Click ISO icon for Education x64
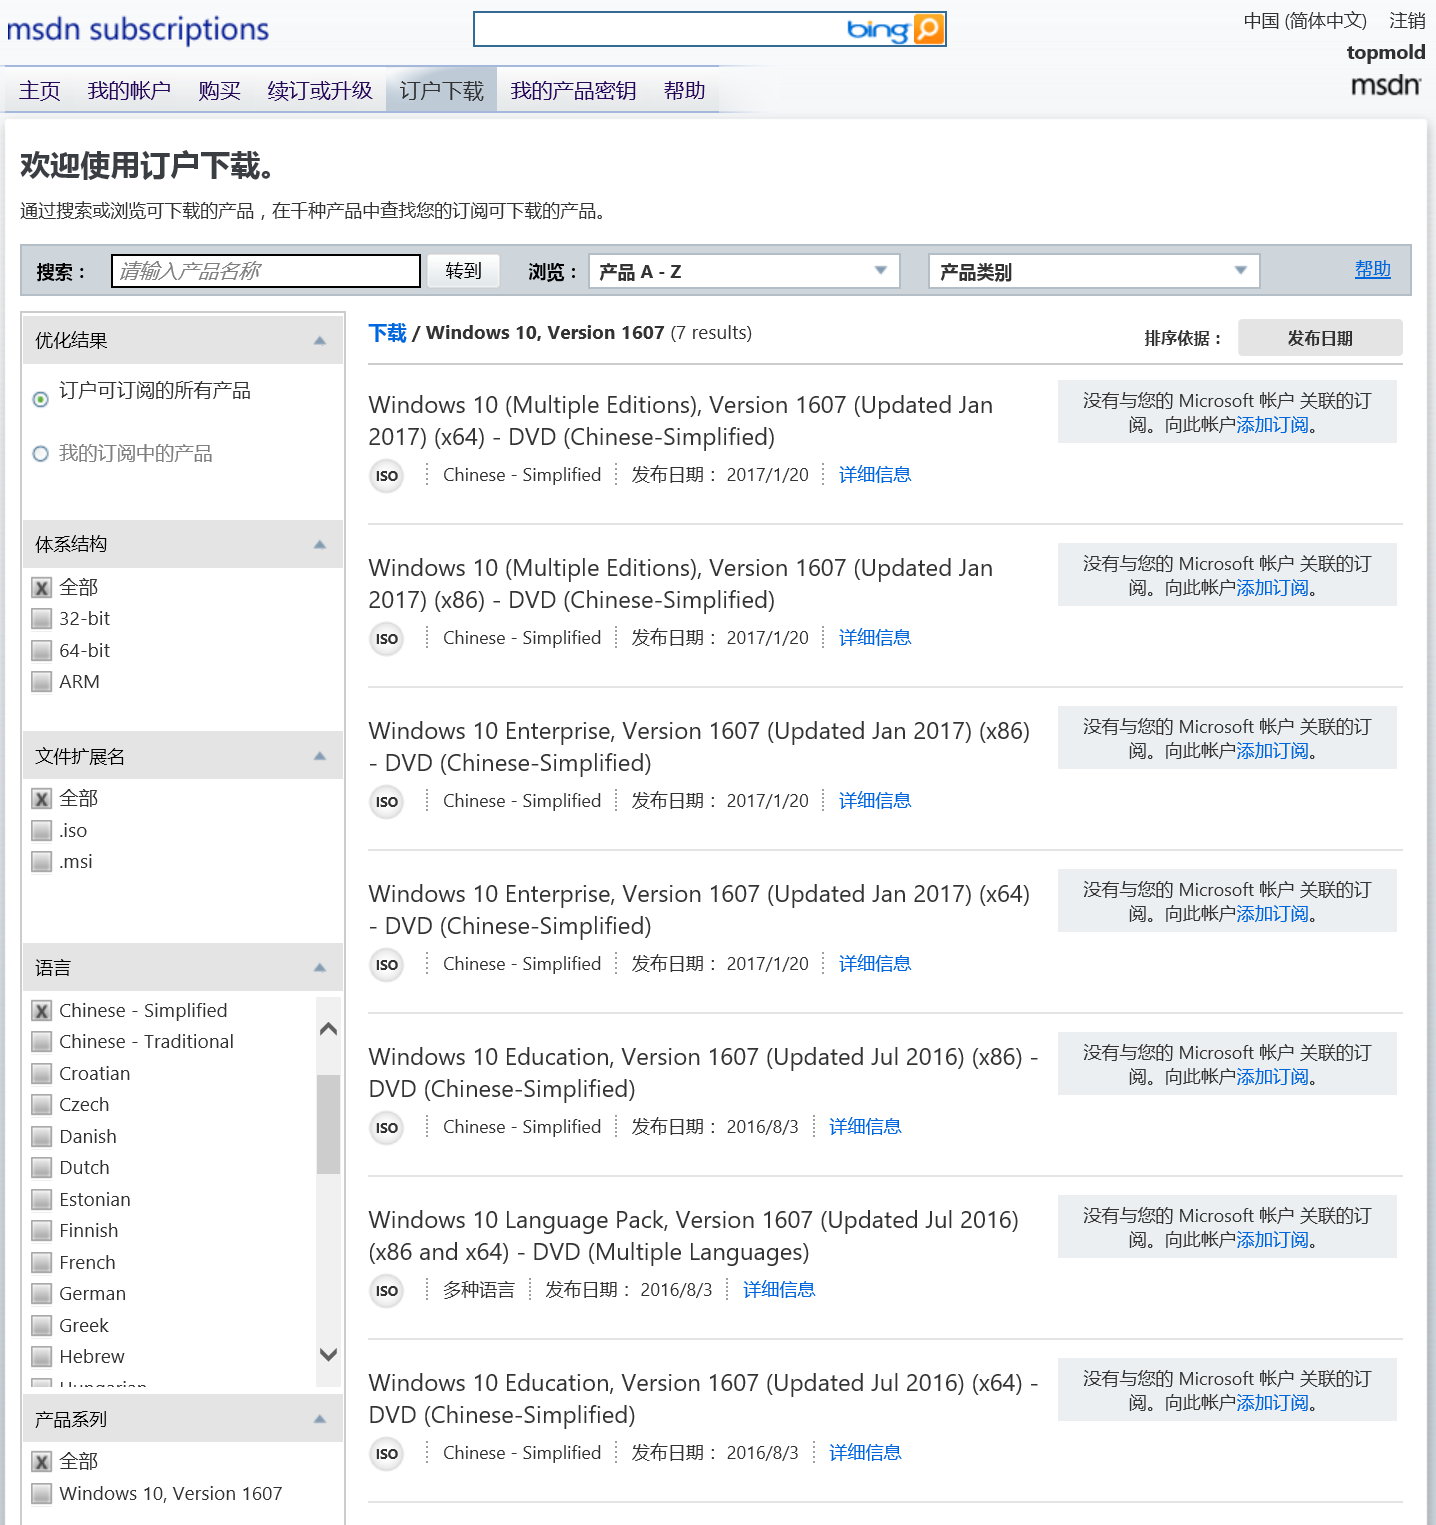The height and width of the screenshot is (1525, 1436). tap(387, 1454)
